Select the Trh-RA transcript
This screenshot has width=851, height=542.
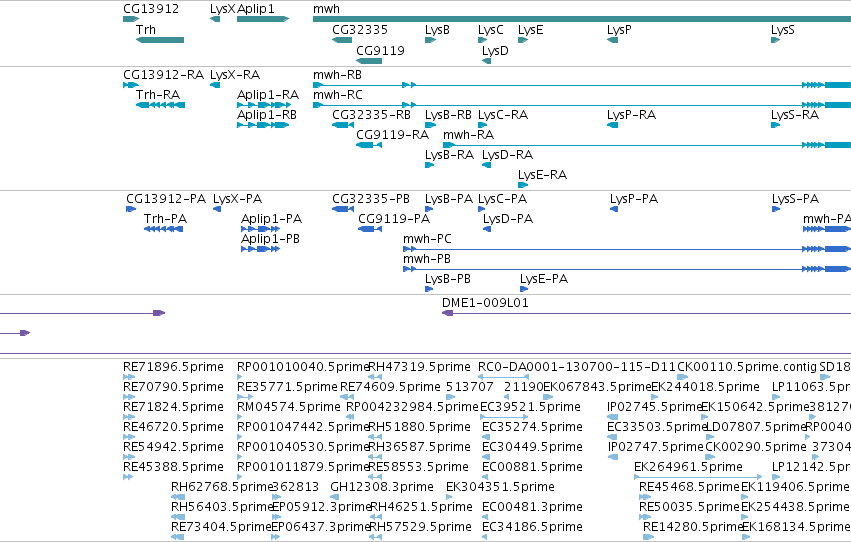coord(160,105)
